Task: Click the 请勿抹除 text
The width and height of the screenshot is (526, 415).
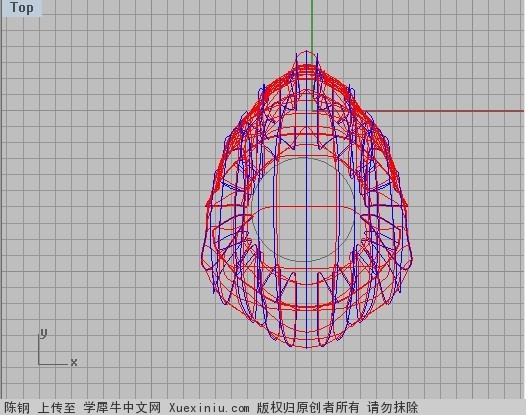Action: (393, 408)
